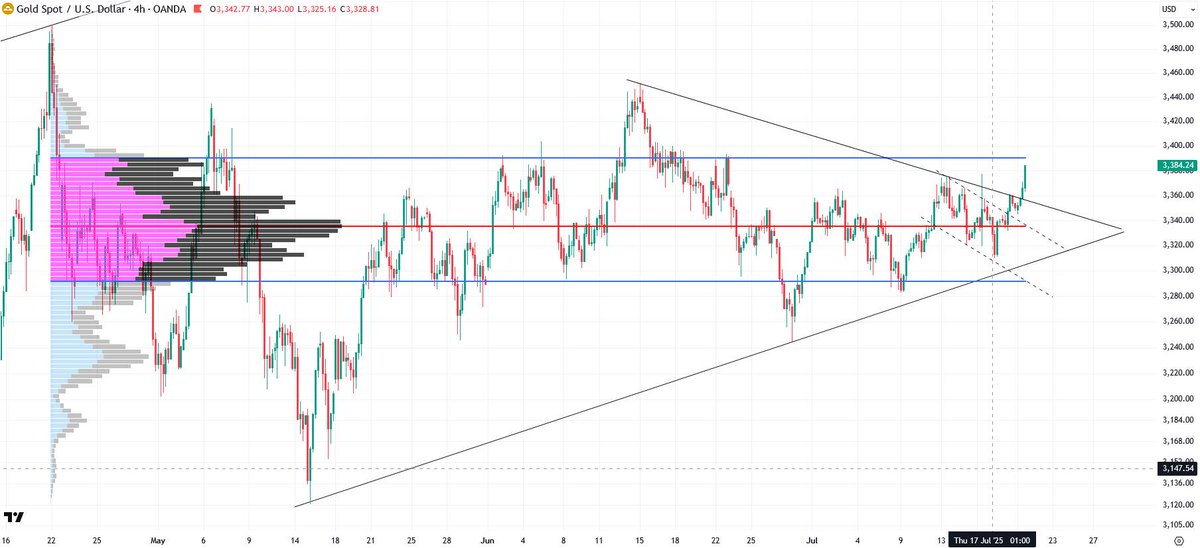The height and width of the screenshot is (548, 1200).
Task: Click the 3,440.00 price axis label
Action: pyautogui.click(x=1176, y=97)
